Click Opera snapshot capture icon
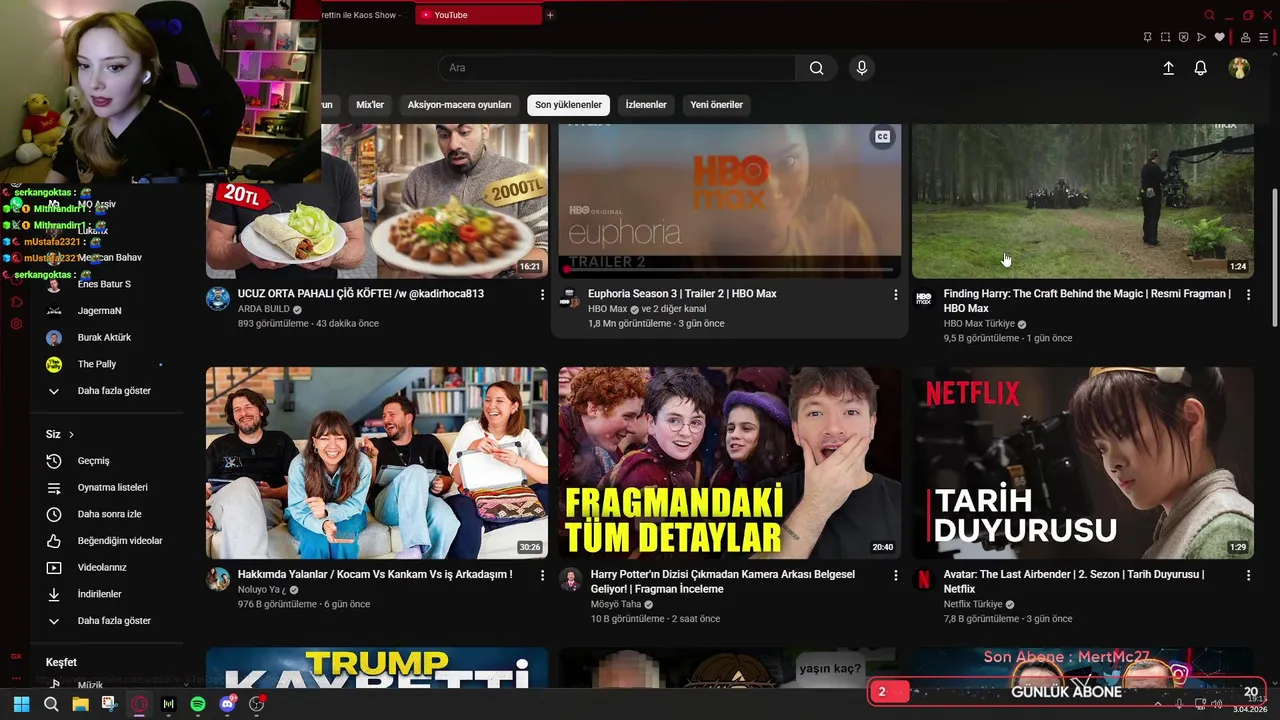Viewport: 1280px width, 720px height. pyautogui.click(x=1166, y=37)
